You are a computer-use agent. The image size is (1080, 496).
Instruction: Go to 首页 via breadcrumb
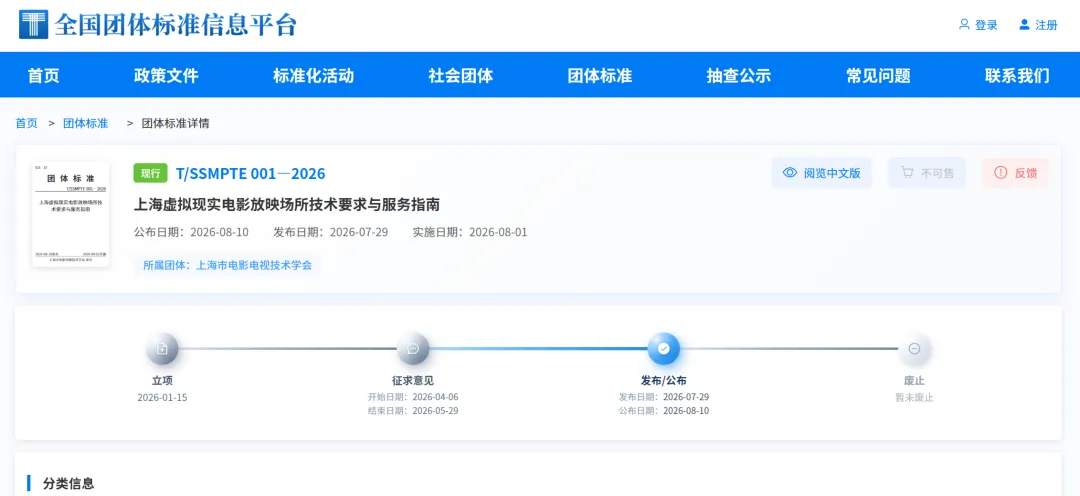click(x=27, y=123)
